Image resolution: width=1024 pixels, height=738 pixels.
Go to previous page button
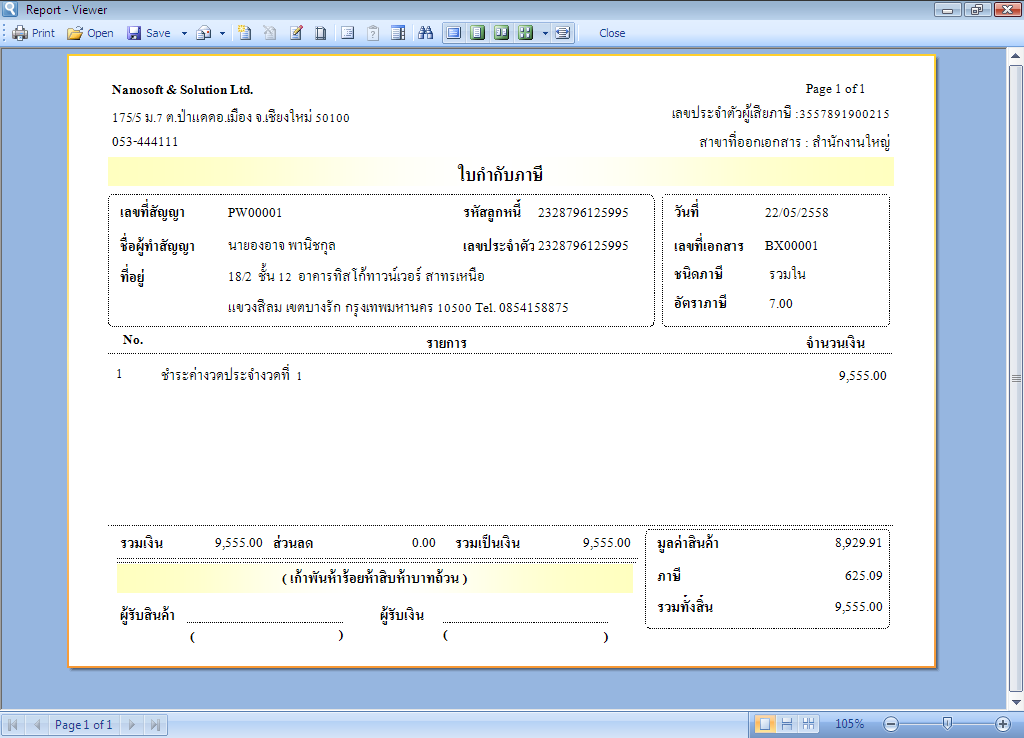coord(37,724)
